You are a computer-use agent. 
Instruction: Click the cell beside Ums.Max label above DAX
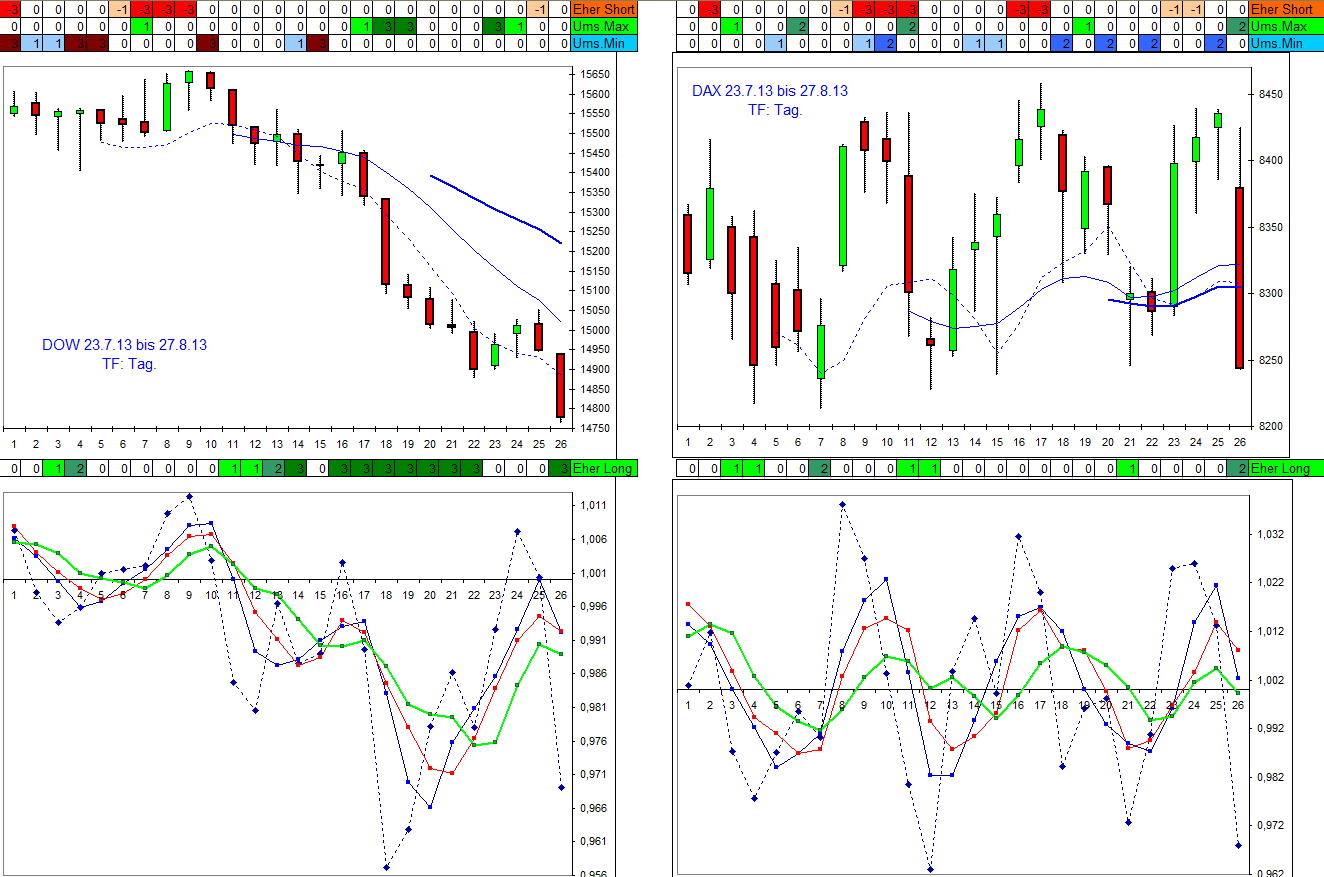click(1238, 26)
